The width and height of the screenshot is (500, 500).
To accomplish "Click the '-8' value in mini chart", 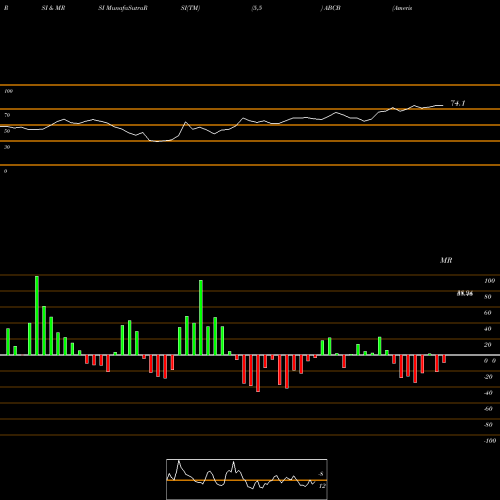I will [321, 474].
